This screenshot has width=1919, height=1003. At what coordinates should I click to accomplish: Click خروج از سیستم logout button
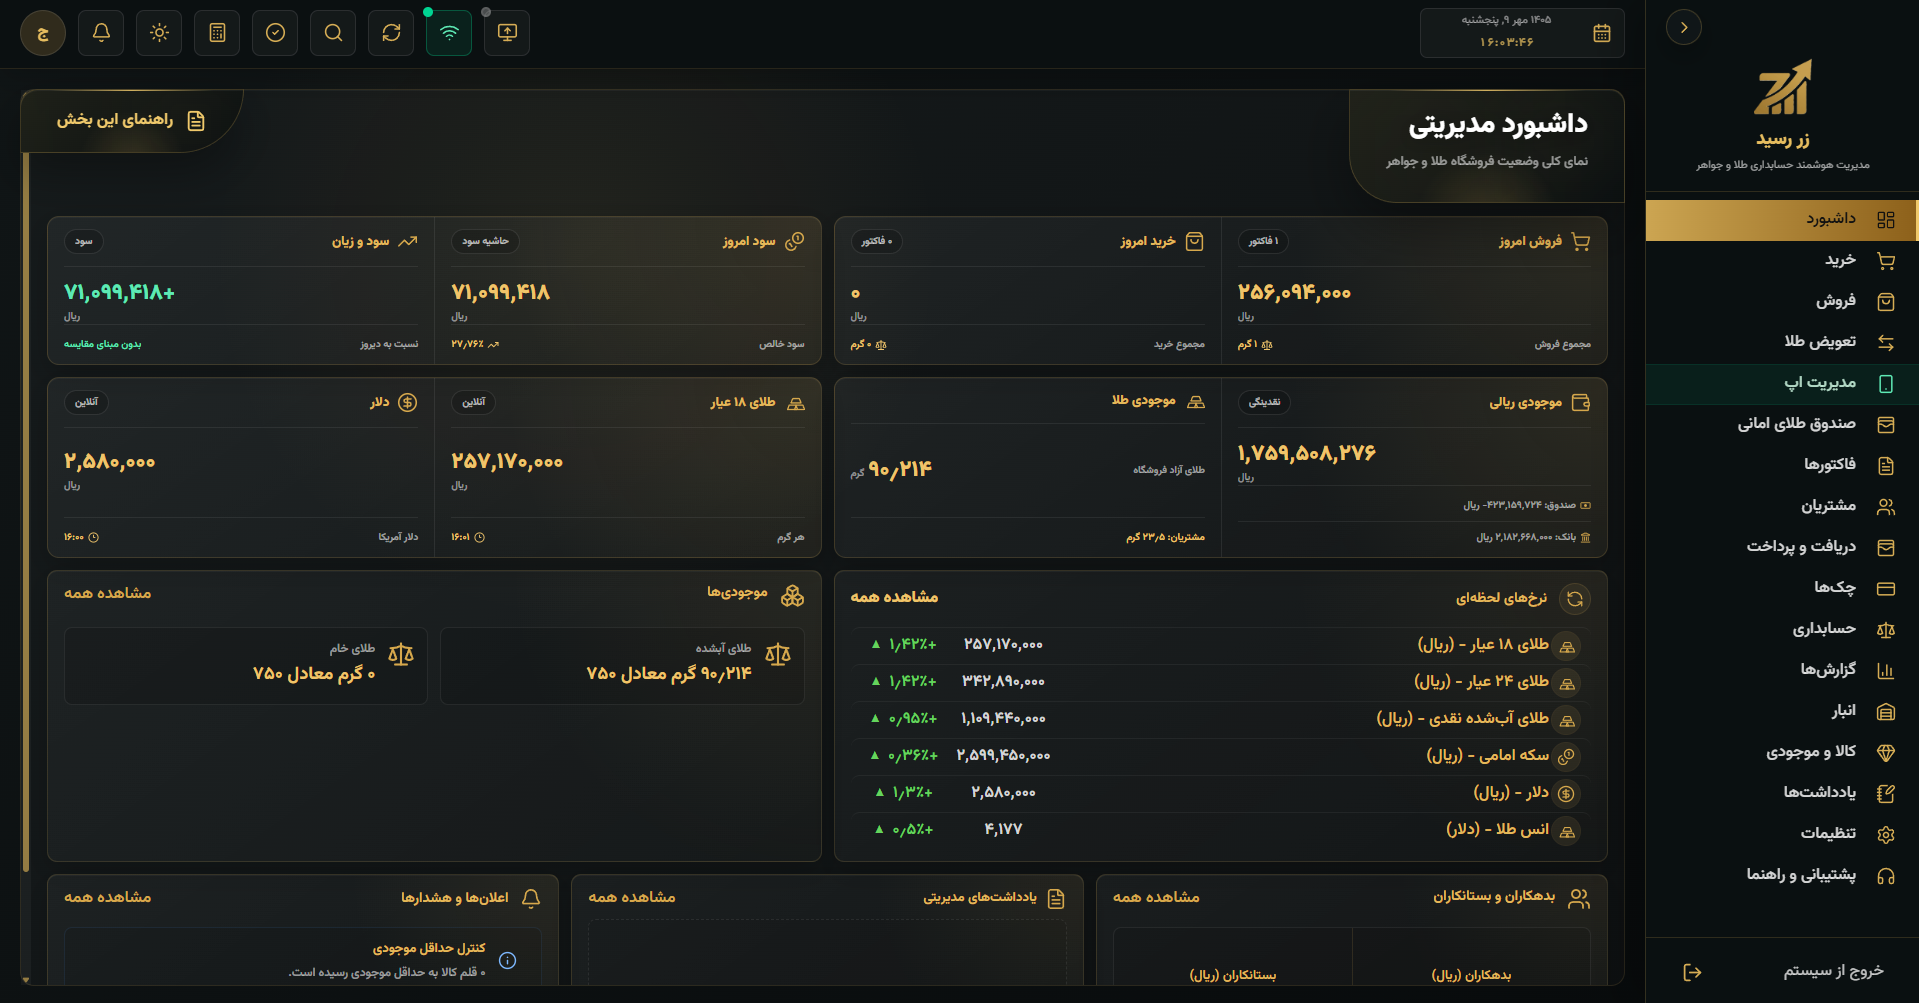(x=1782, y=972)
